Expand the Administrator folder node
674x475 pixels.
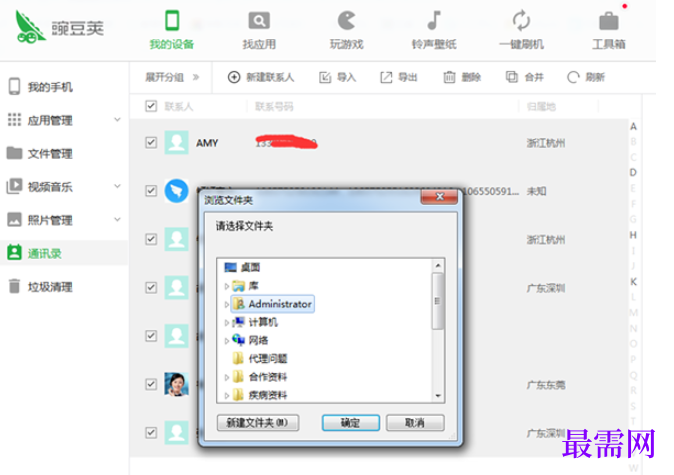click(227, 304)
